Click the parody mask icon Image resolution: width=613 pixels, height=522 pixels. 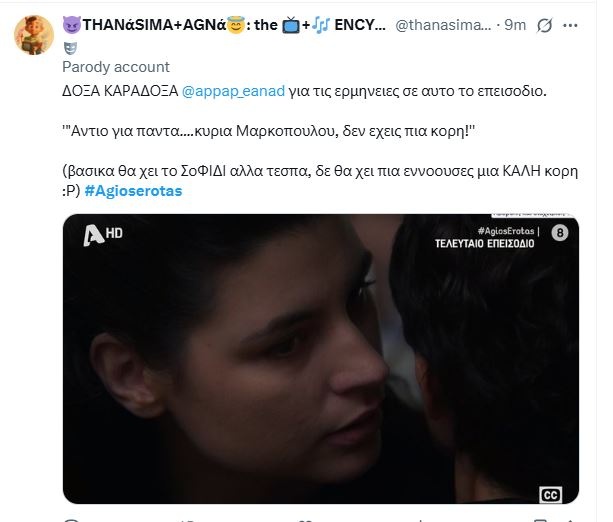coord(70,48)
